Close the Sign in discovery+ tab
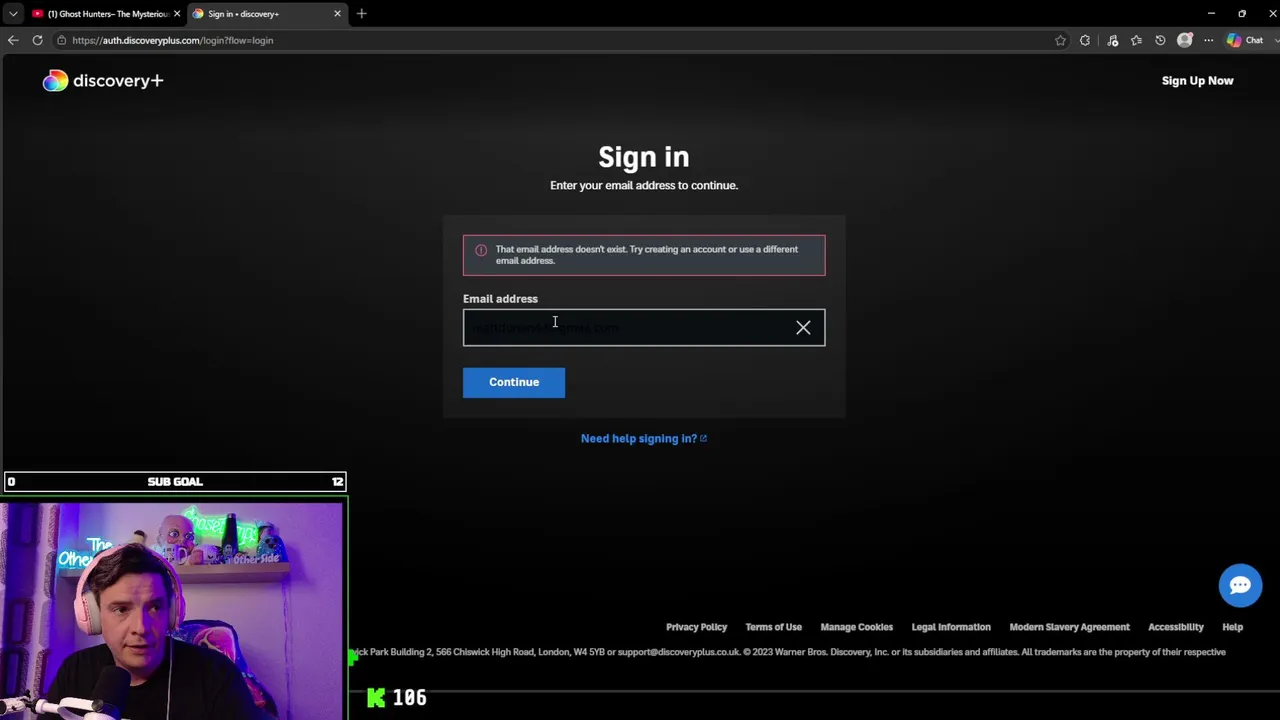The width and height of the screenshot is (1280, 720). (337, 14)
